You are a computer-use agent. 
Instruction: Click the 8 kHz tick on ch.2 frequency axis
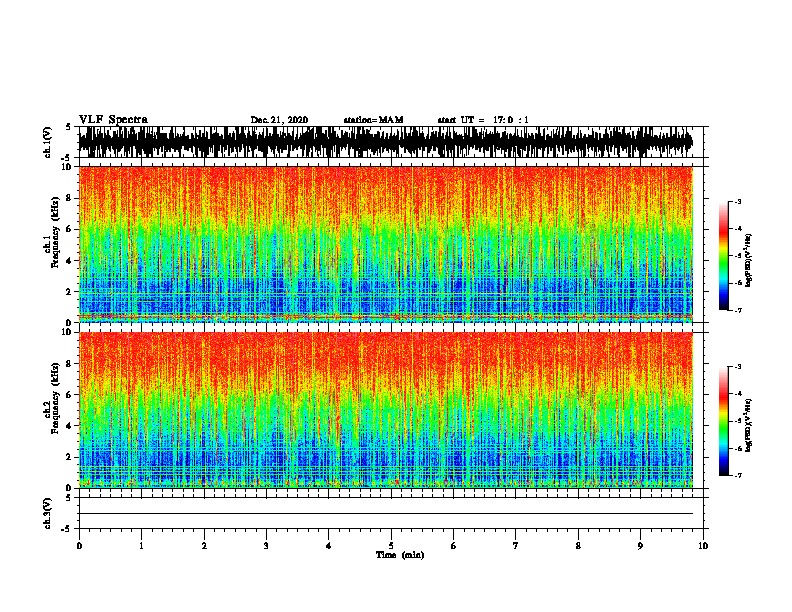70,364
